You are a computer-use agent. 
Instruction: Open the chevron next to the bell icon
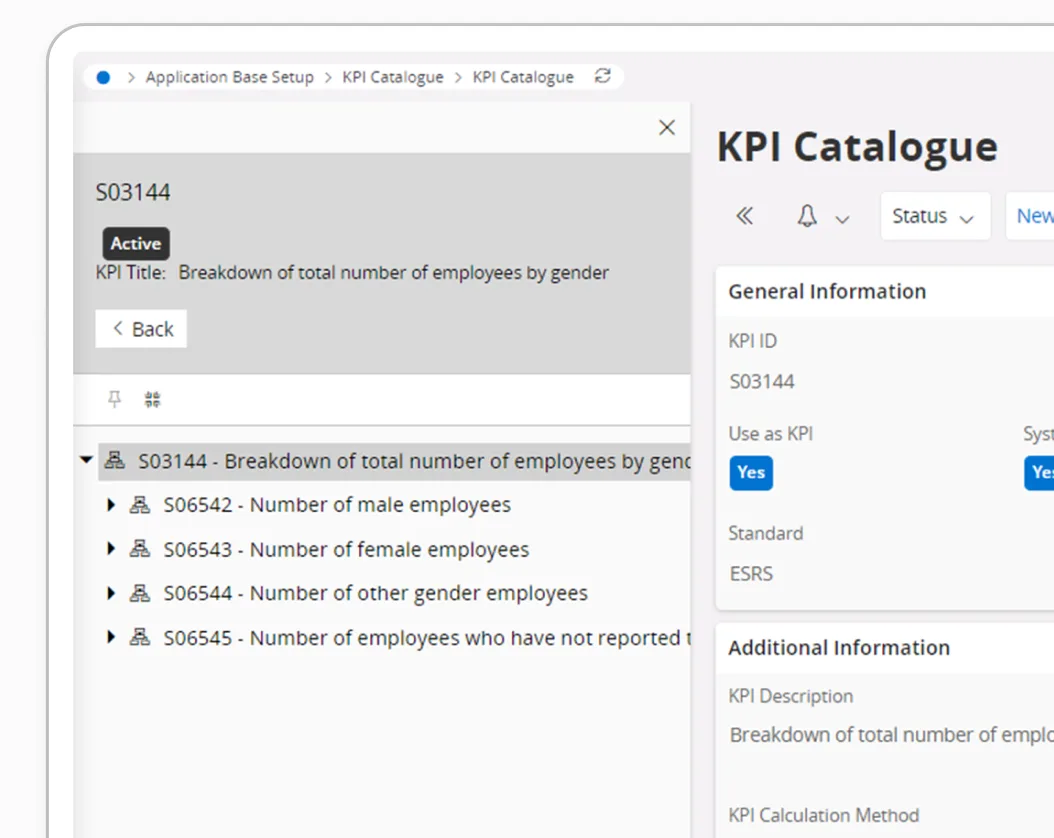pyautogui.click(x=842, y=216)
